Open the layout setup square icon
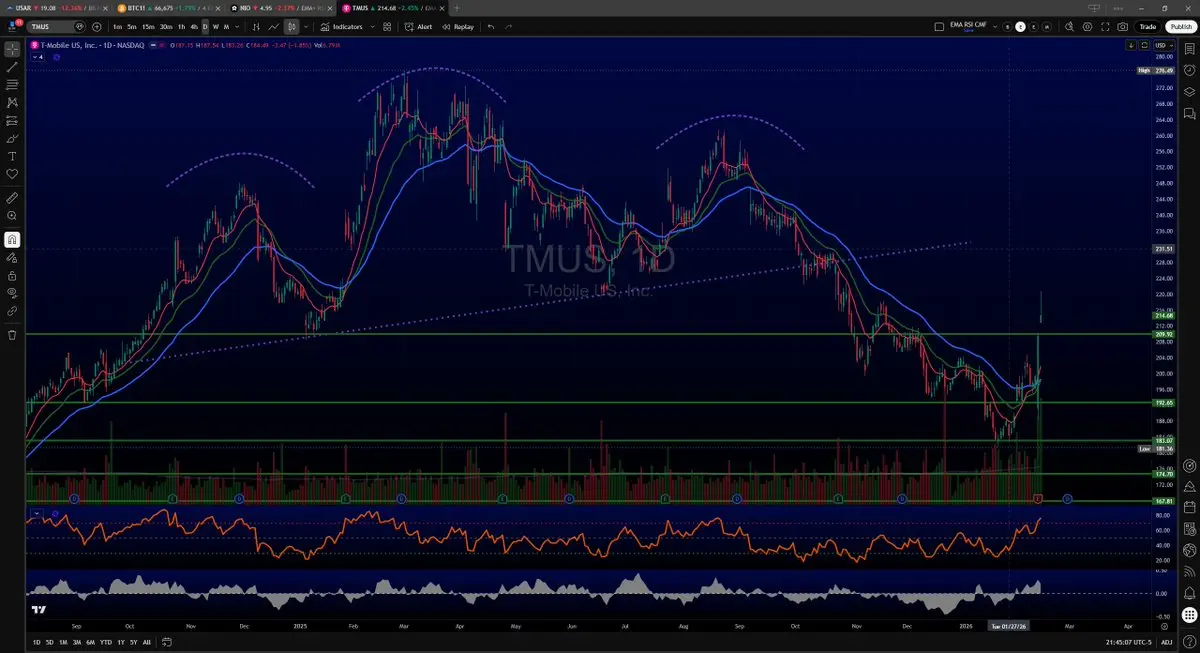Image resolution: width=1200 pixels, height=653 pixels. pyautogui.click(x=937, y=27)
